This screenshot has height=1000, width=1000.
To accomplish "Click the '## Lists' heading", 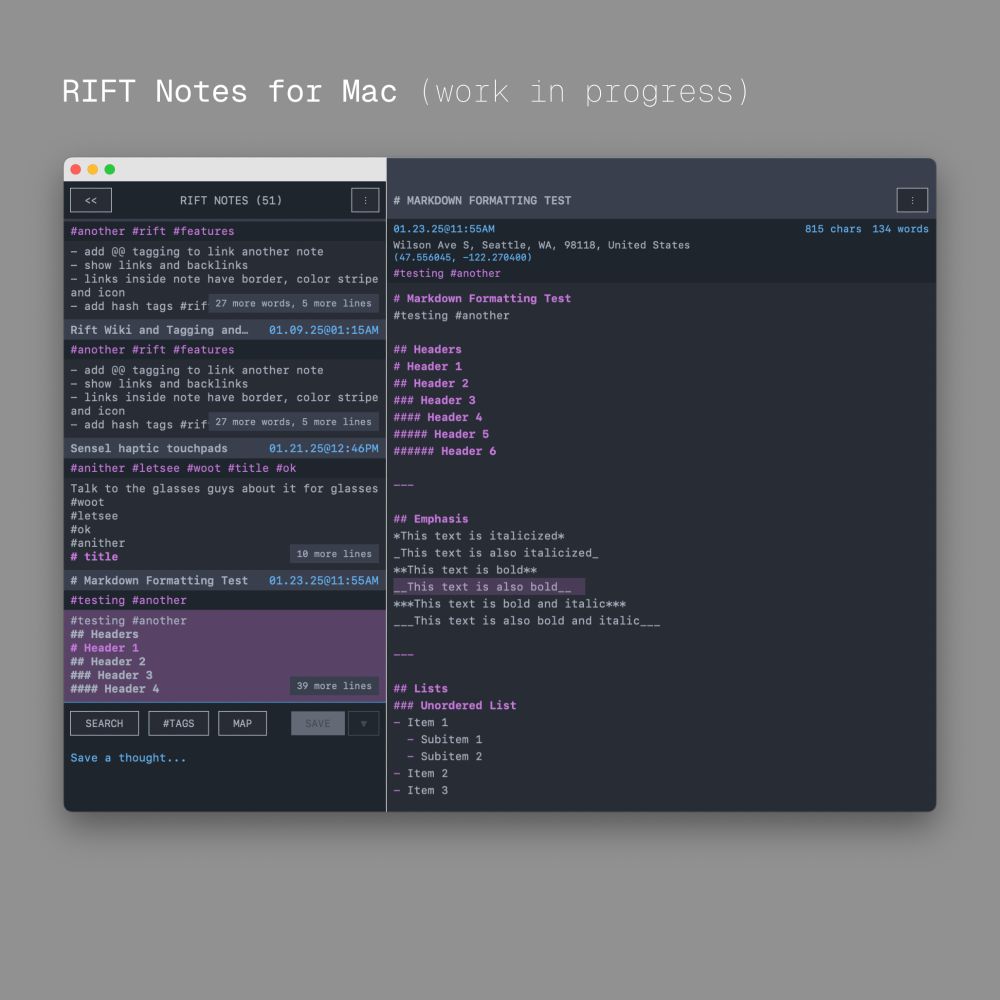I will click(420, 688).
